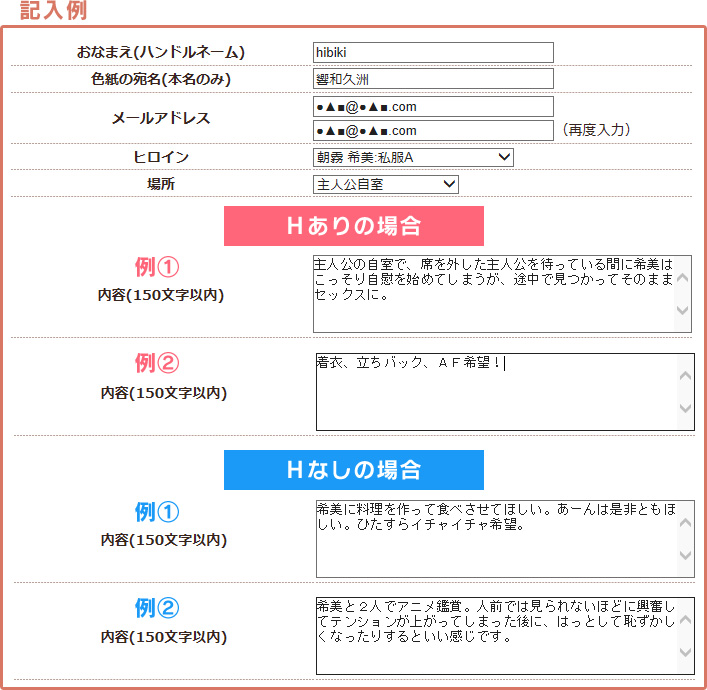Screen dimensions: 707x690
Task: Place cursor in the Hあり 例② content textarea
Action: tap(495, 392)
